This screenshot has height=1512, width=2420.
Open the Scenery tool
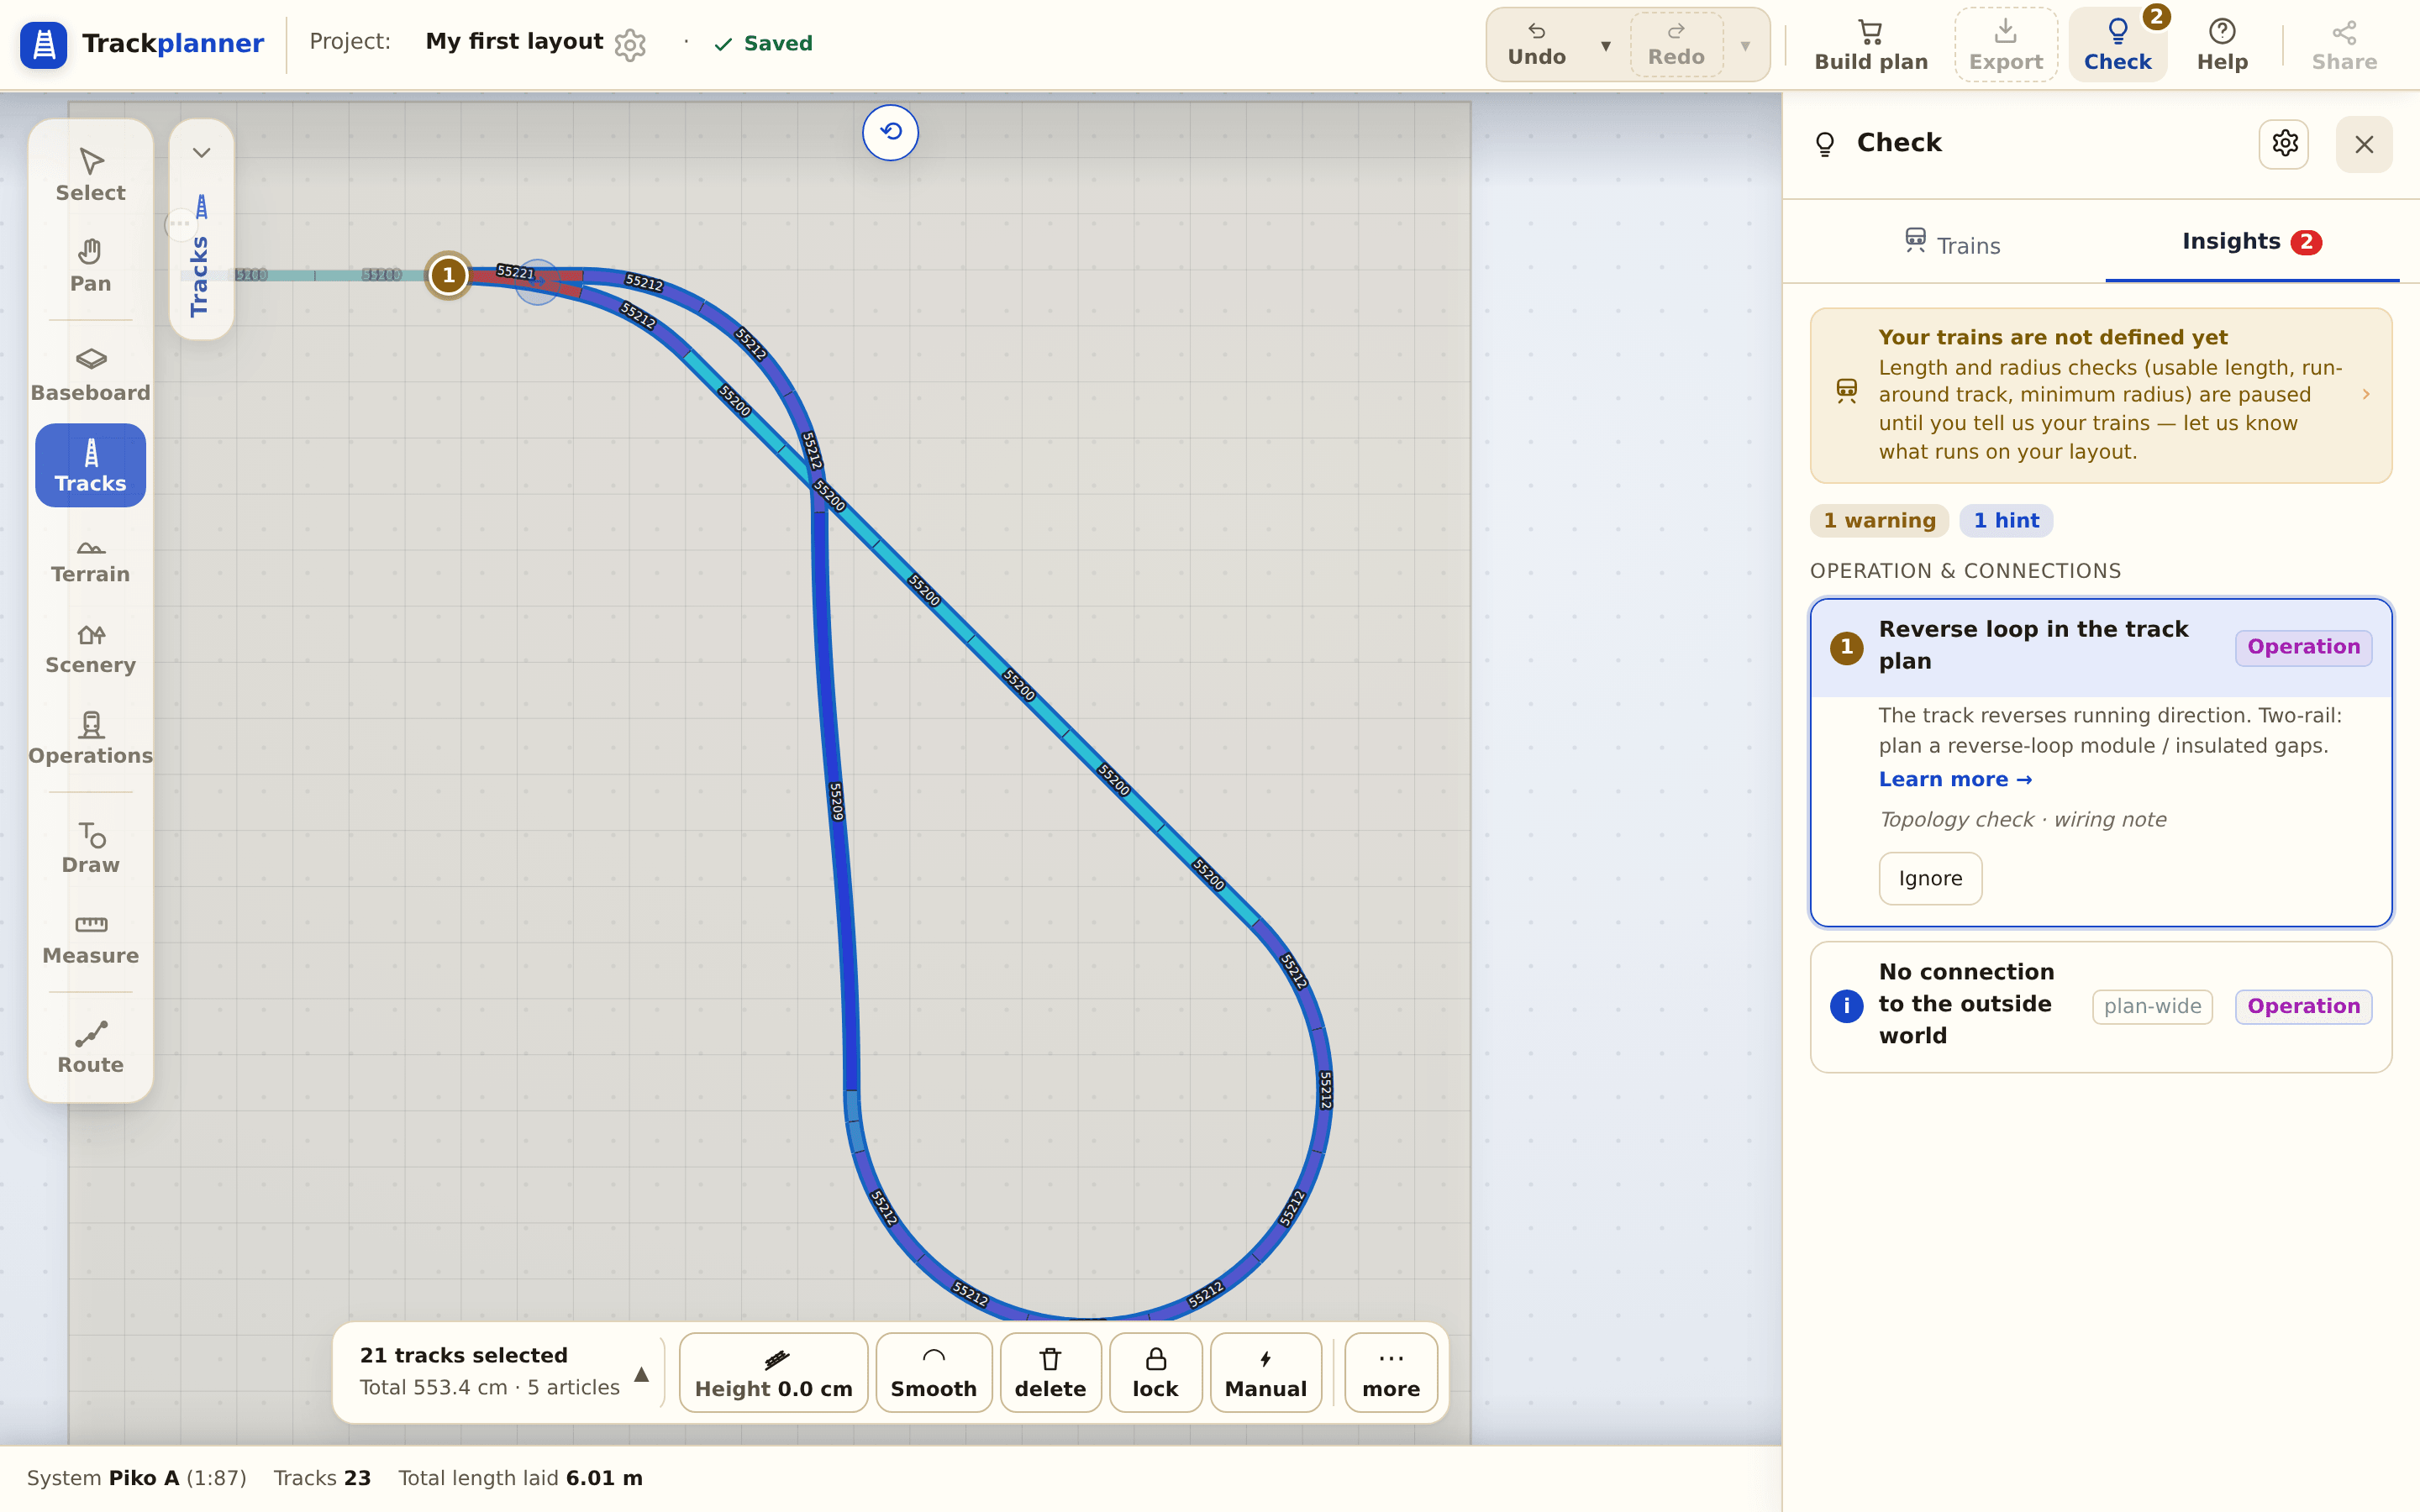pyautogui.click(x=90, y=647)
